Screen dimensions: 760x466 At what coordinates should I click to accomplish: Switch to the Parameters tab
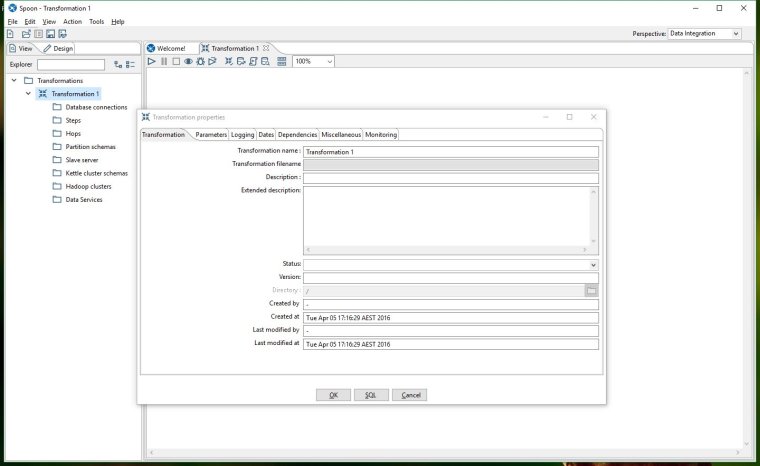(x=211, y=134)
